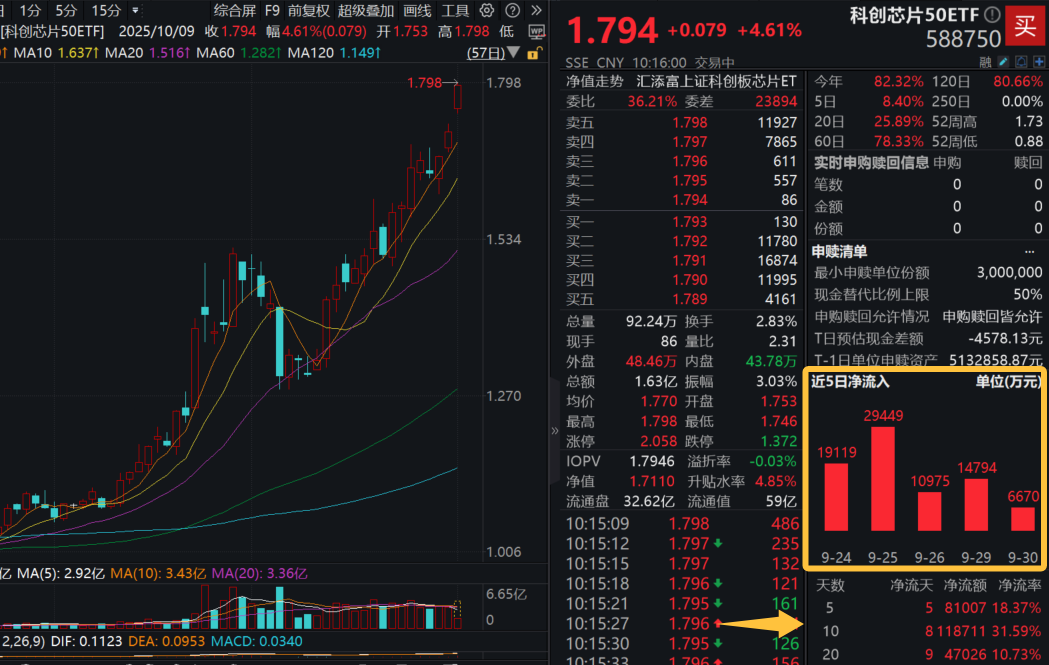Open the alert bell icon
This screenshot has height=665, width=1049.
(1021, 62)
